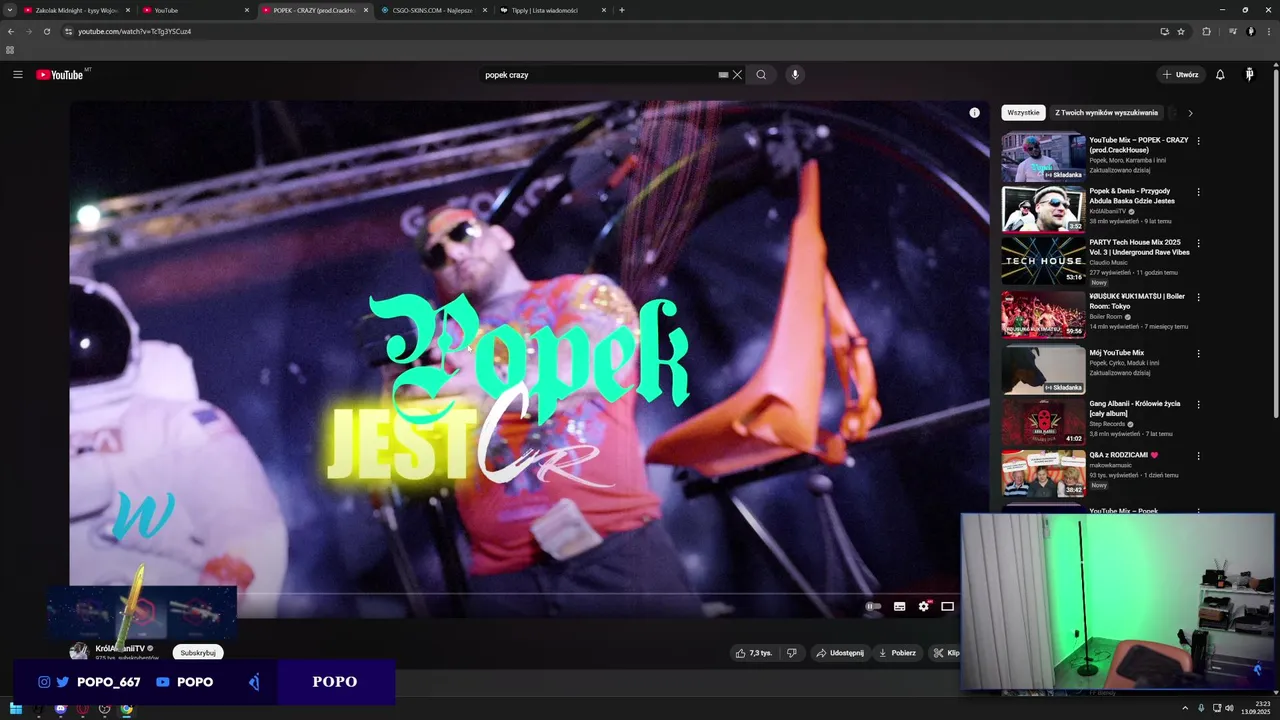Open the clock showing 23:23
The height and width of the screenshot is (720, 1280).
point(1254,708)
